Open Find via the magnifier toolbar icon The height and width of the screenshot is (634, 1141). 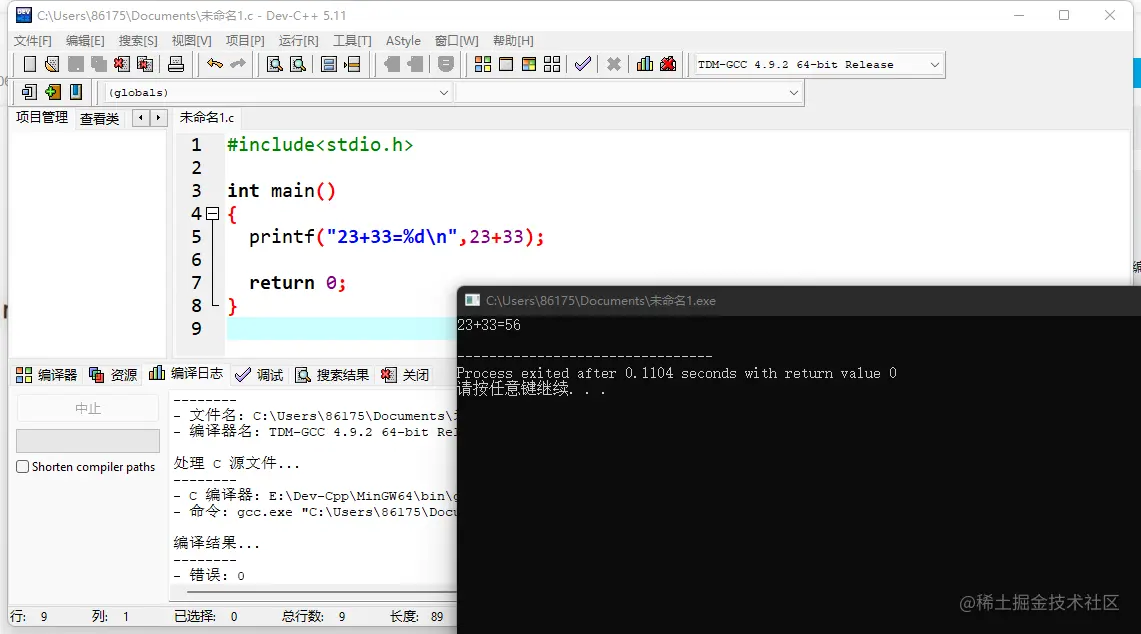274,64
